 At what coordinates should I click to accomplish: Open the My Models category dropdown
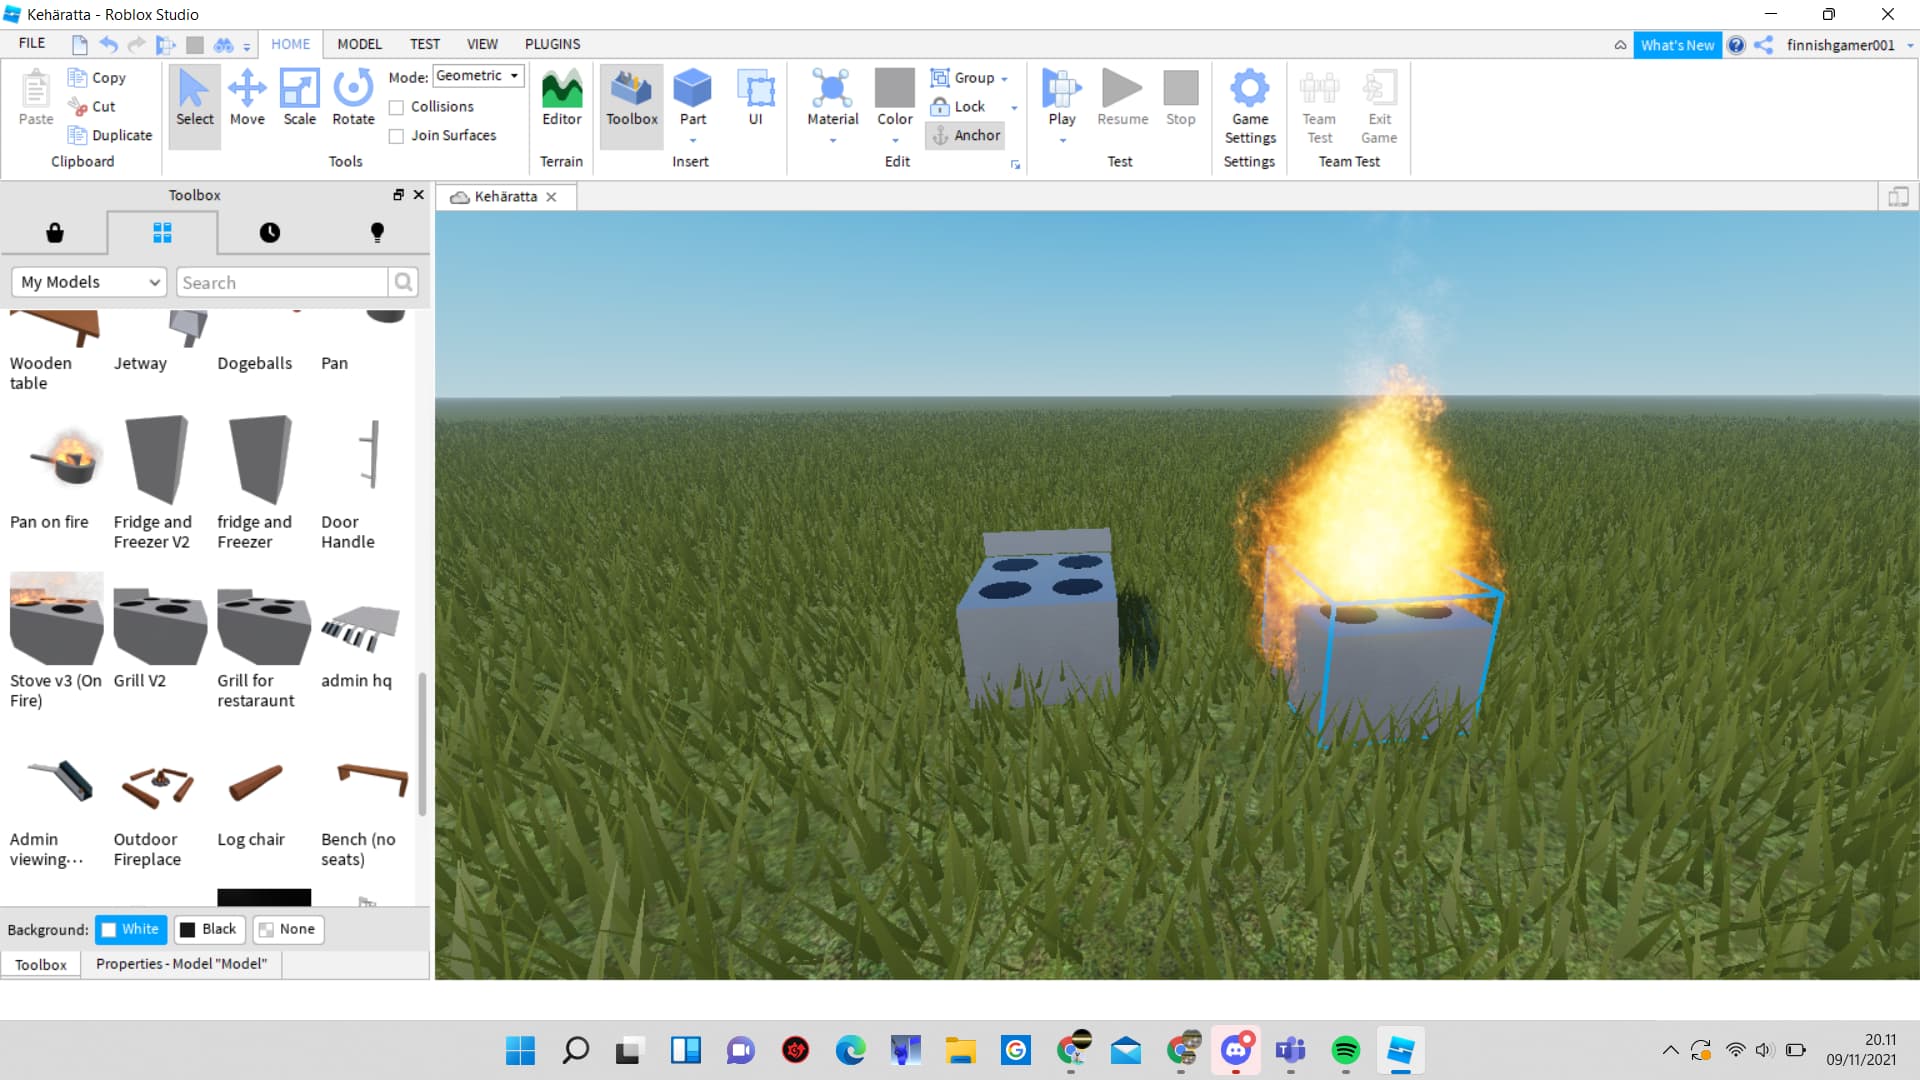click(x=89, y=283)
